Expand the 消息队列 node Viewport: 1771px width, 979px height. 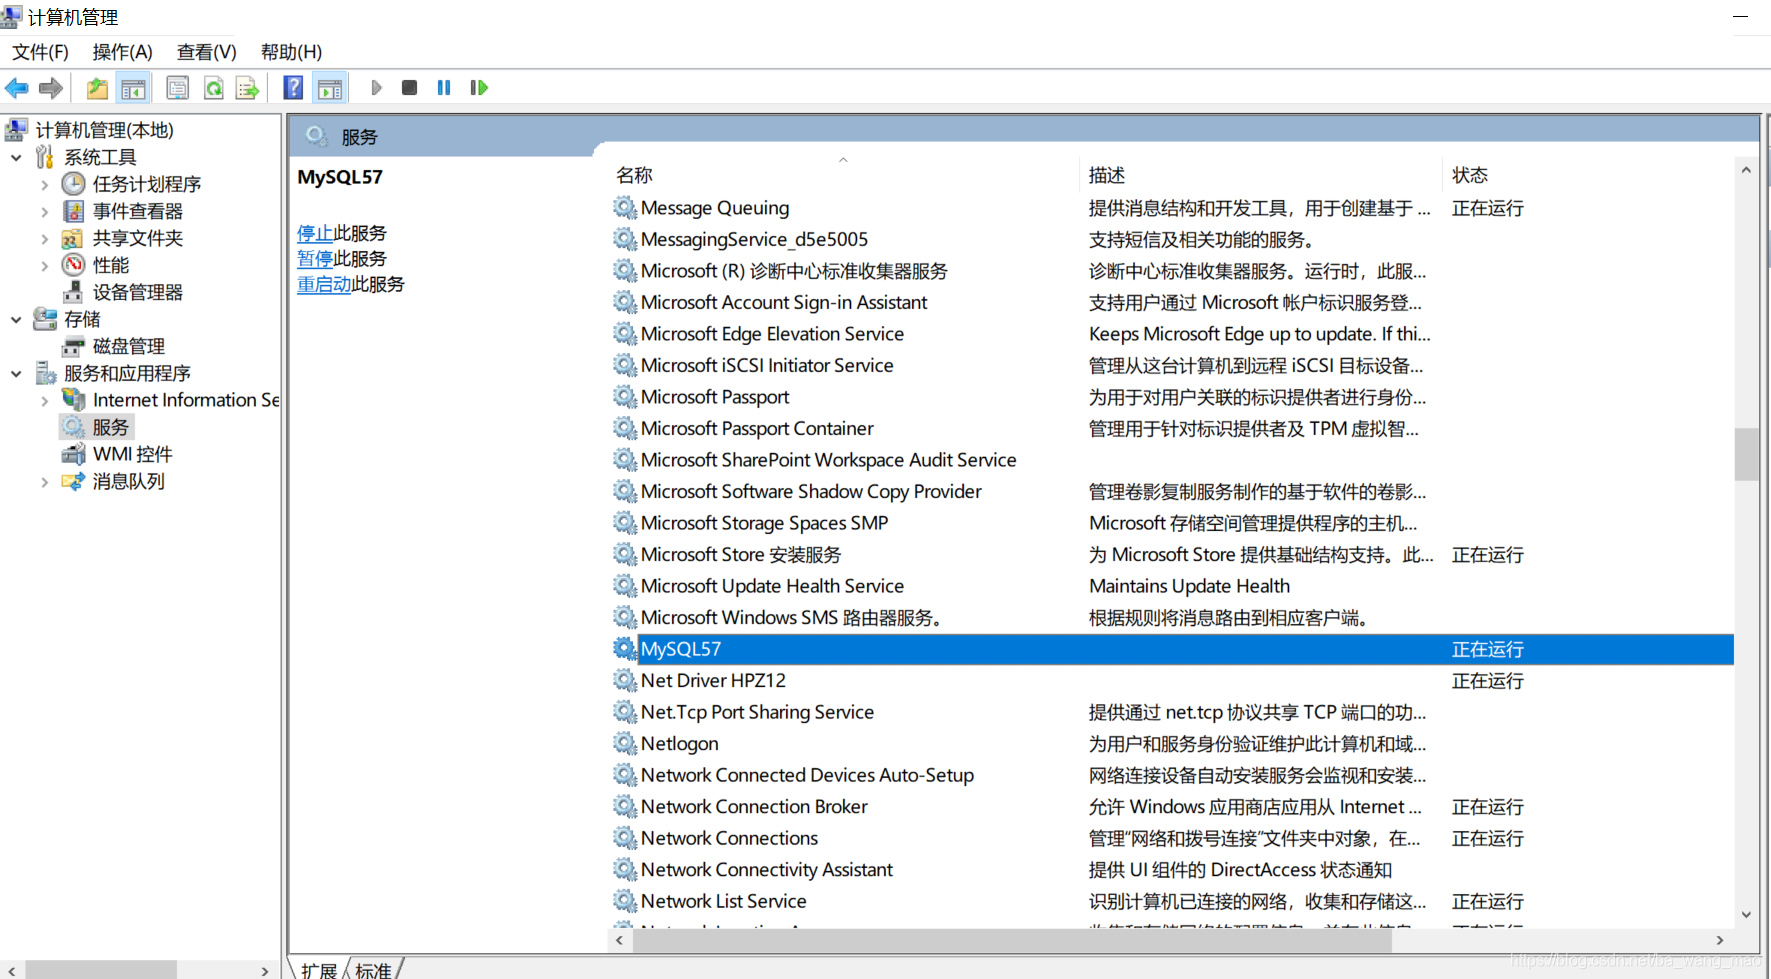coord(44,481)
